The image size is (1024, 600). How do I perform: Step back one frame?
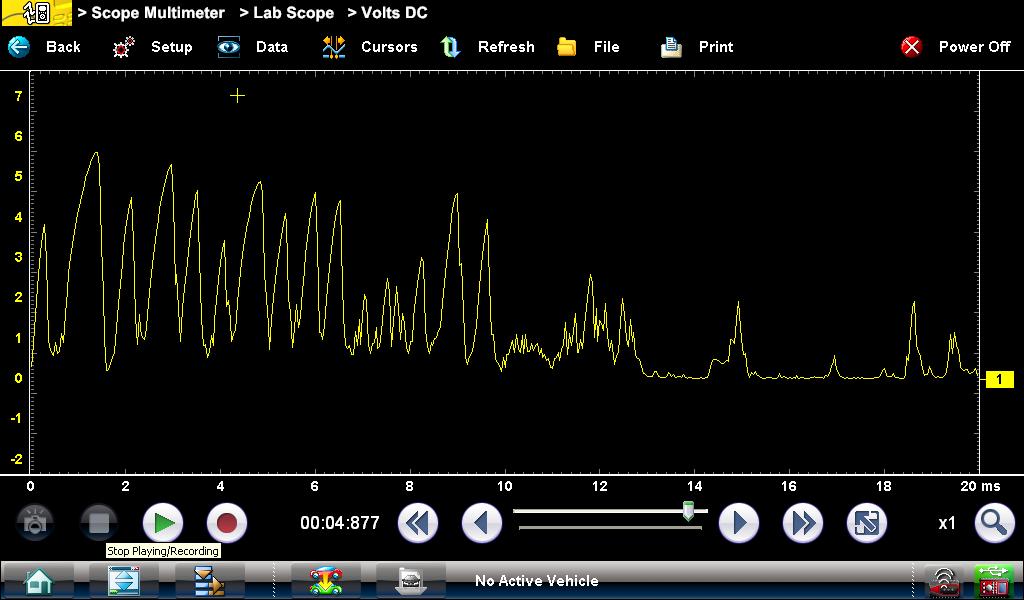(x=482, y=523)
